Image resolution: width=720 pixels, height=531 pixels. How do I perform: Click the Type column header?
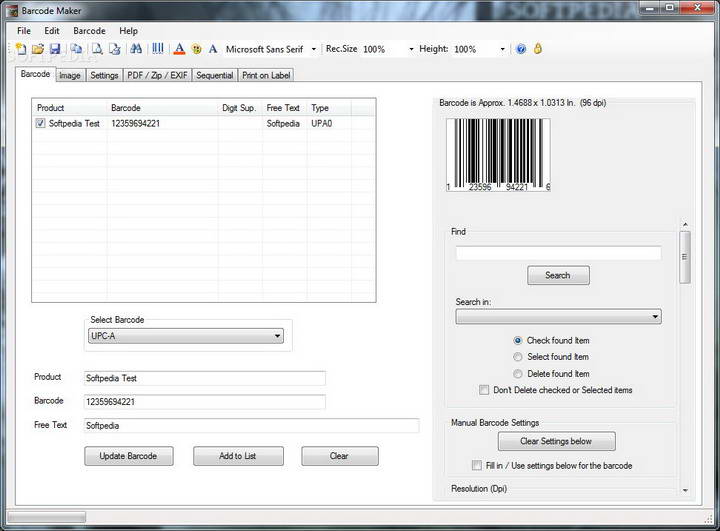coord(329,108)
